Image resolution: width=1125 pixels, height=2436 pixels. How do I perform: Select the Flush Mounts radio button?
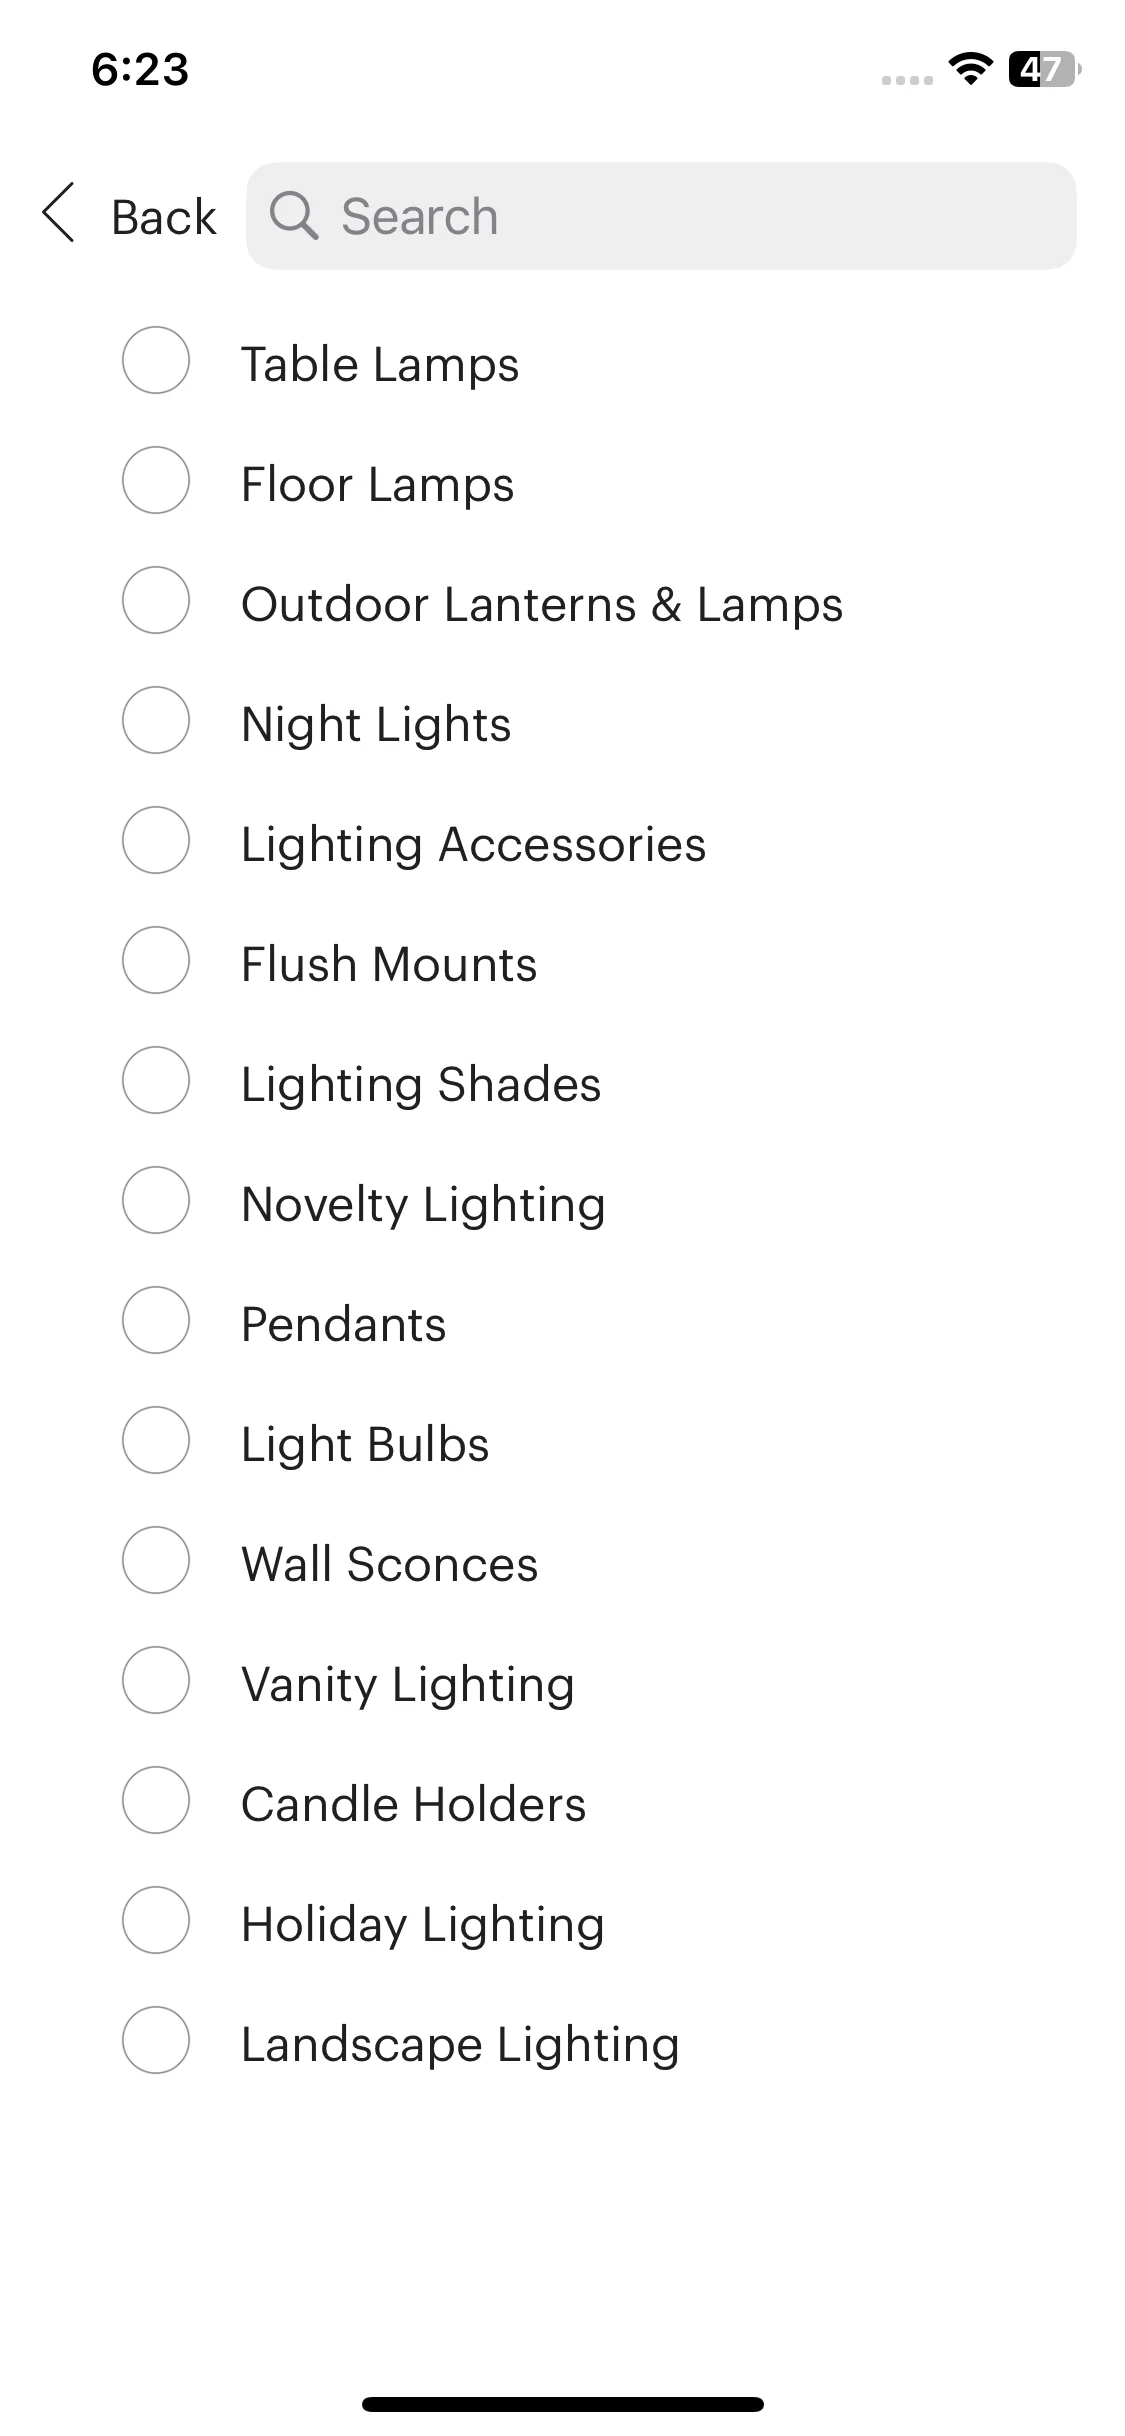point(156,960)
